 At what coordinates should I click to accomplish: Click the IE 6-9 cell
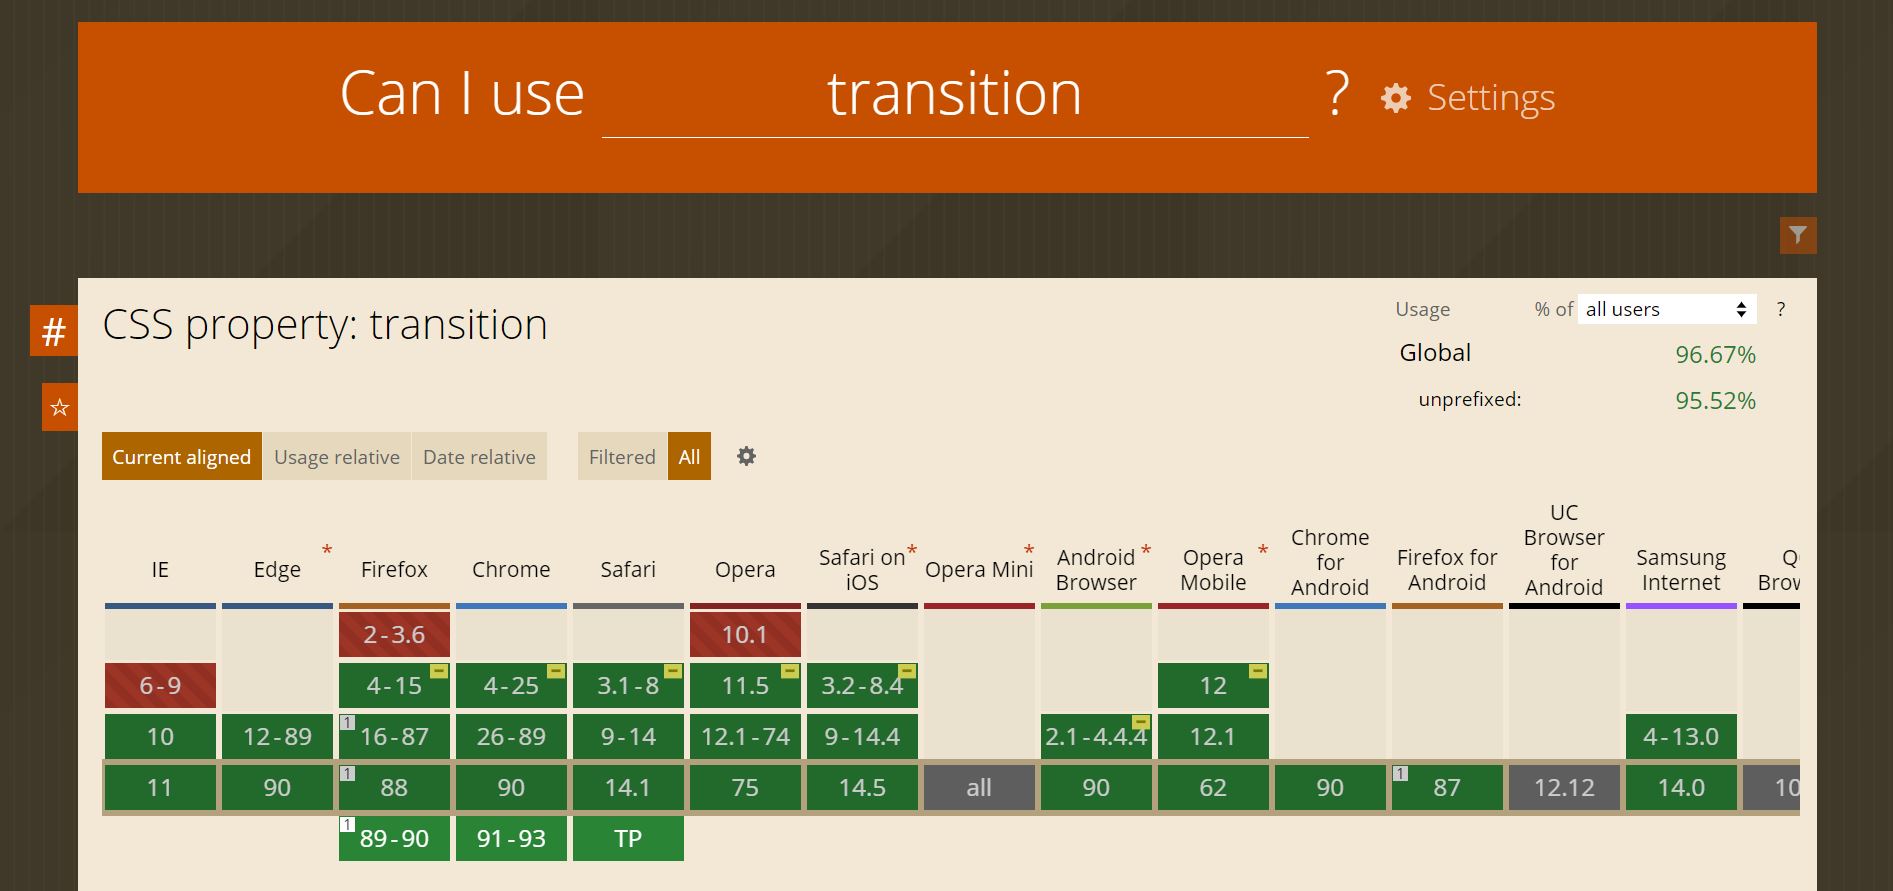(x=160, y=685)
